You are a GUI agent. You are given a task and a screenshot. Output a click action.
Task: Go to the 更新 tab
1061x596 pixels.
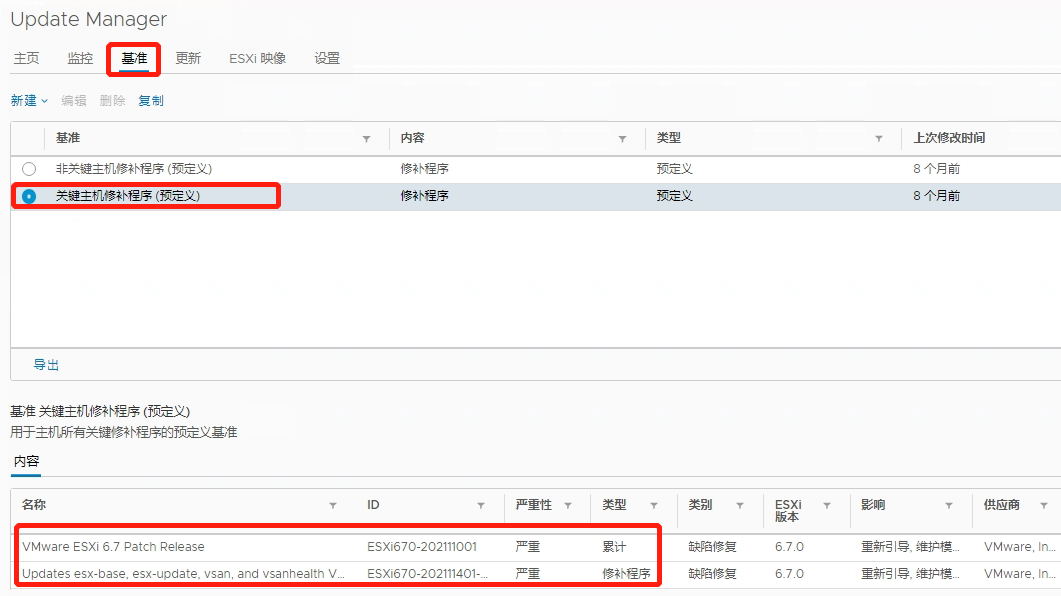click(188, 58)
